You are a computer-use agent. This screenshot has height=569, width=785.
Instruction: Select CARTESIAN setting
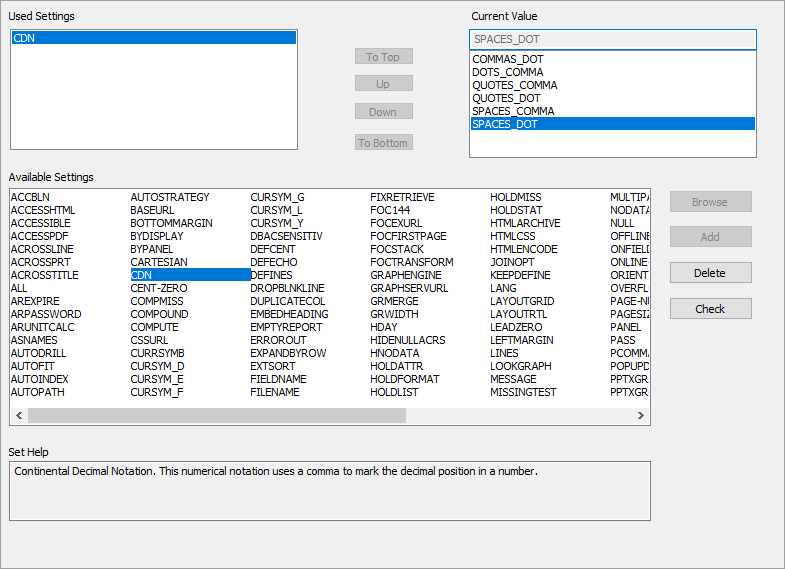tap(159, 262)
